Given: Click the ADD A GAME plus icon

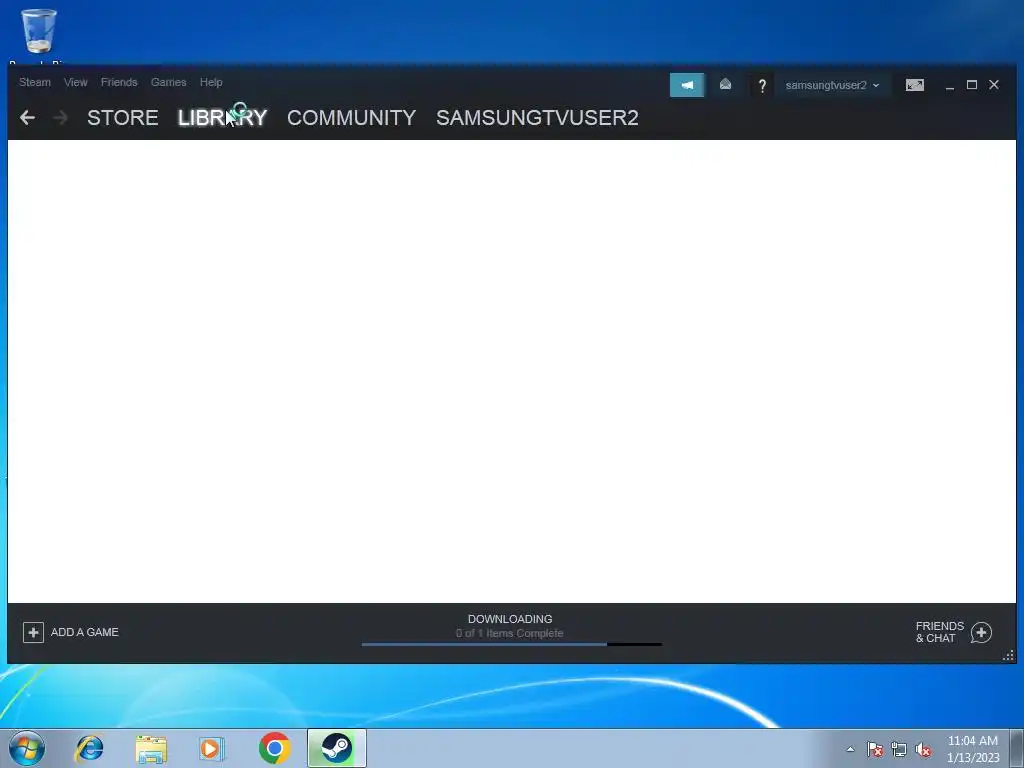Looking at the screenshot, I should click(x=33, y=632).
